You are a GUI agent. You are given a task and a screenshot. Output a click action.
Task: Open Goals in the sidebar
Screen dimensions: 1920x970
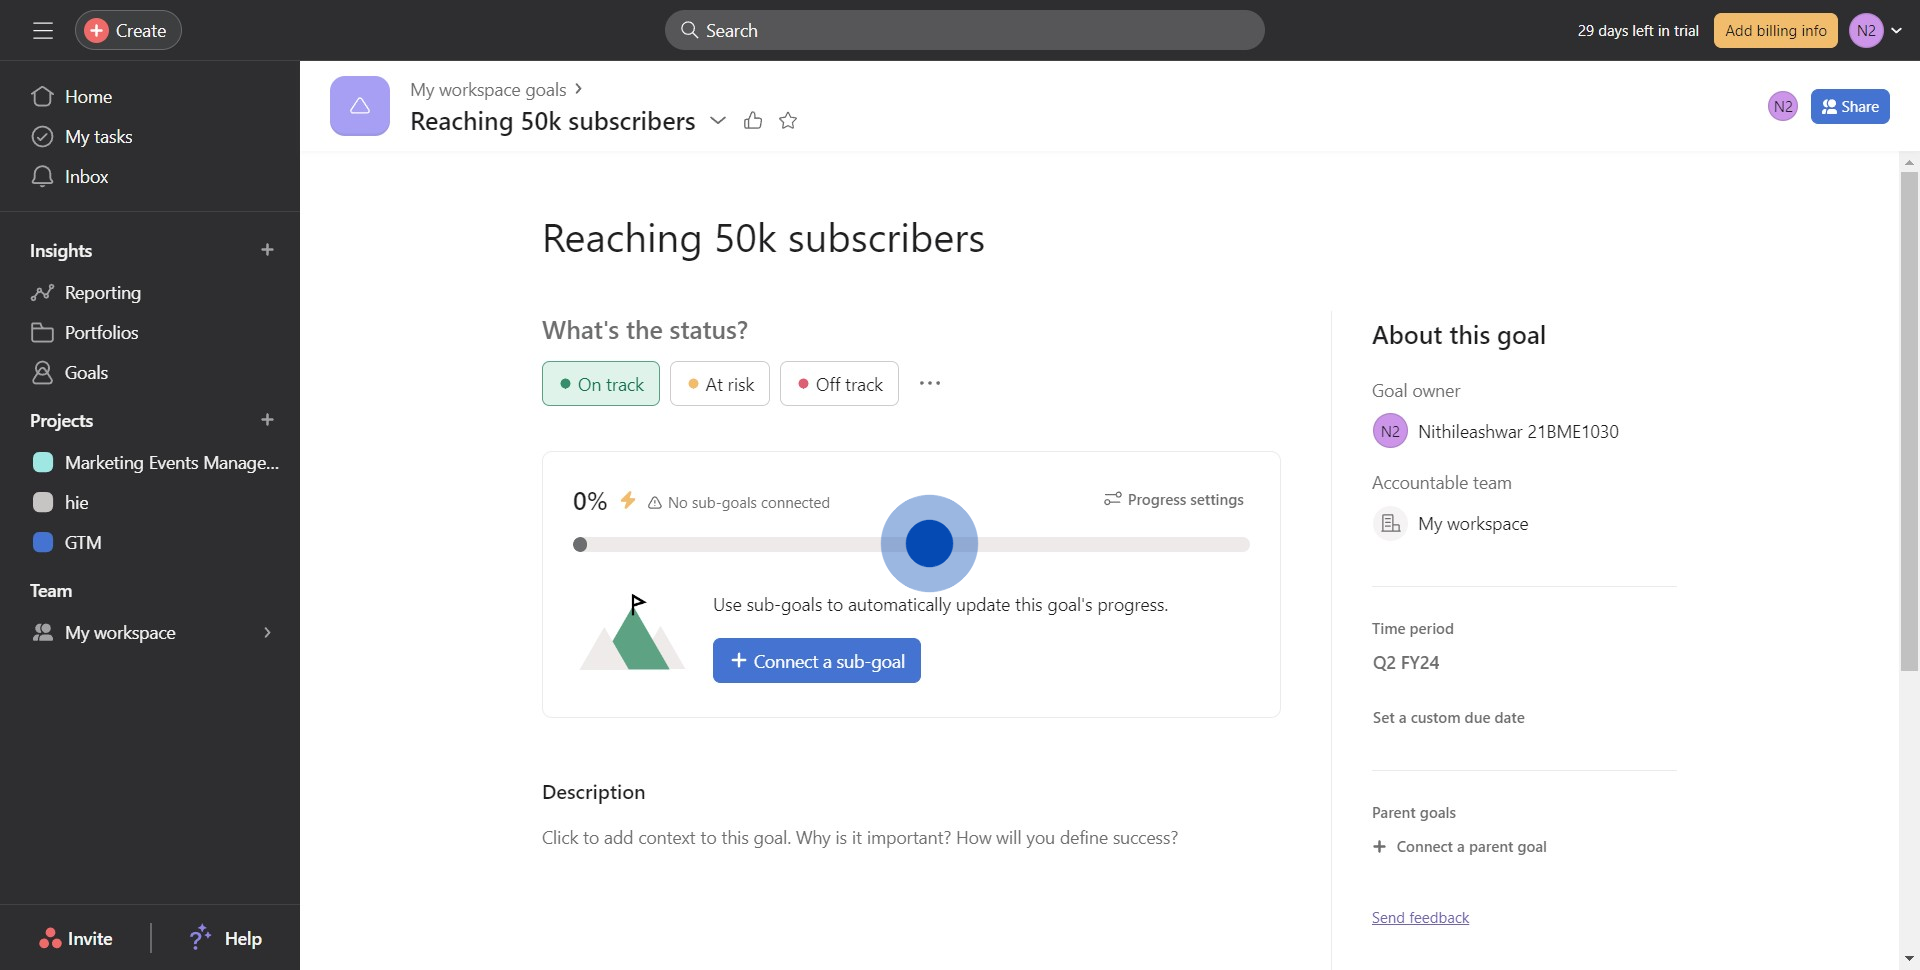click(x=86, y=373)
